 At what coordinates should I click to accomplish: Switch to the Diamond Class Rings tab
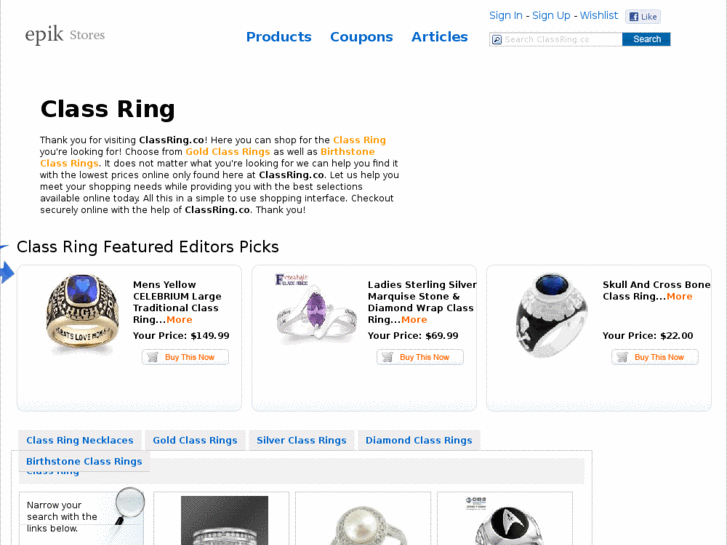point(418,441)
